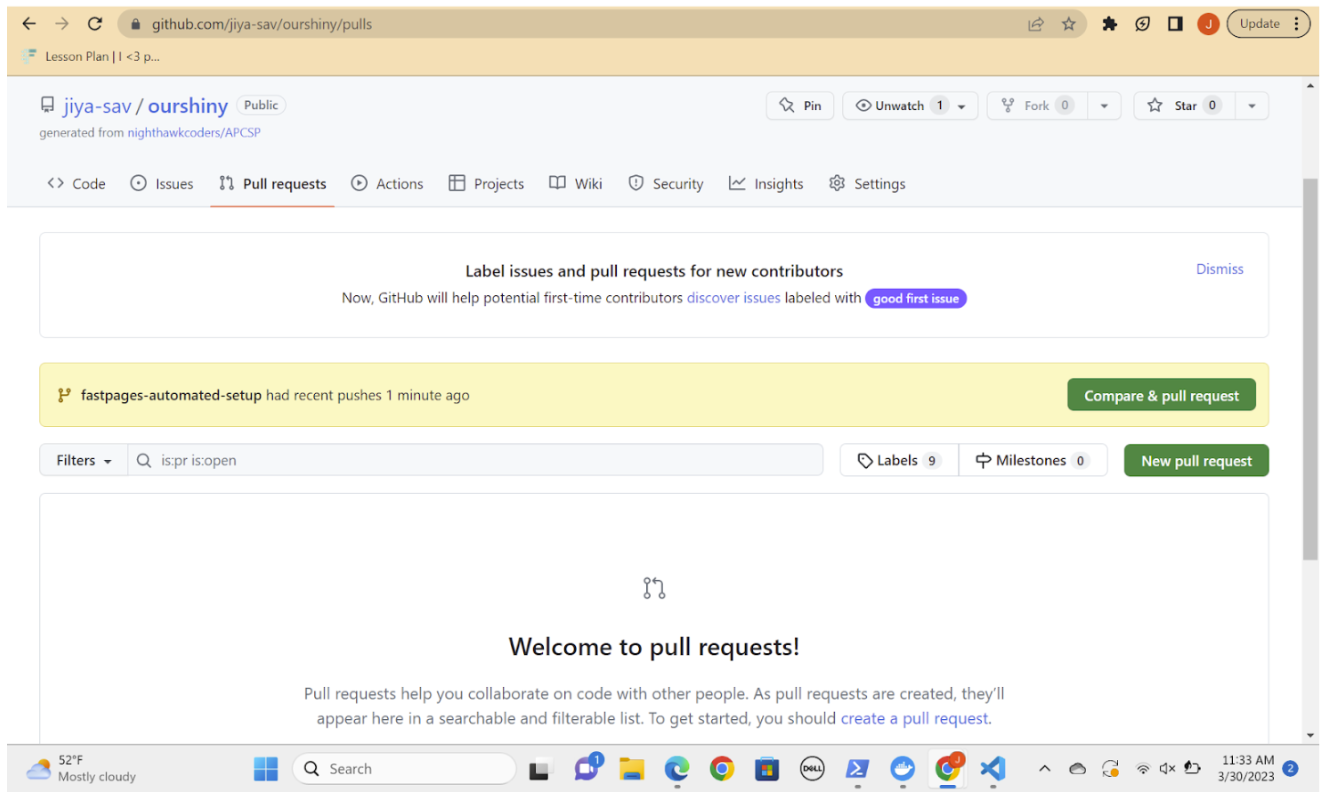Open OneDrive cloud tray icon
Viewport: 1324px width, 793px height.
(1077, 769)
